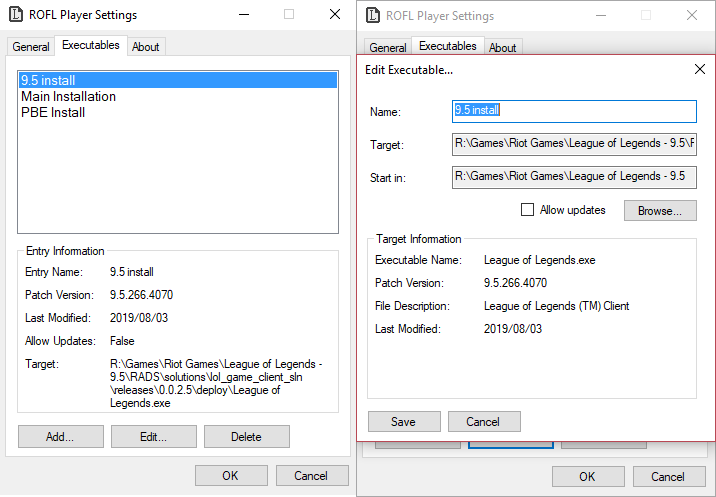Click Cancel in right settings window
Screen dimensions: 716x497
point(669,476)
